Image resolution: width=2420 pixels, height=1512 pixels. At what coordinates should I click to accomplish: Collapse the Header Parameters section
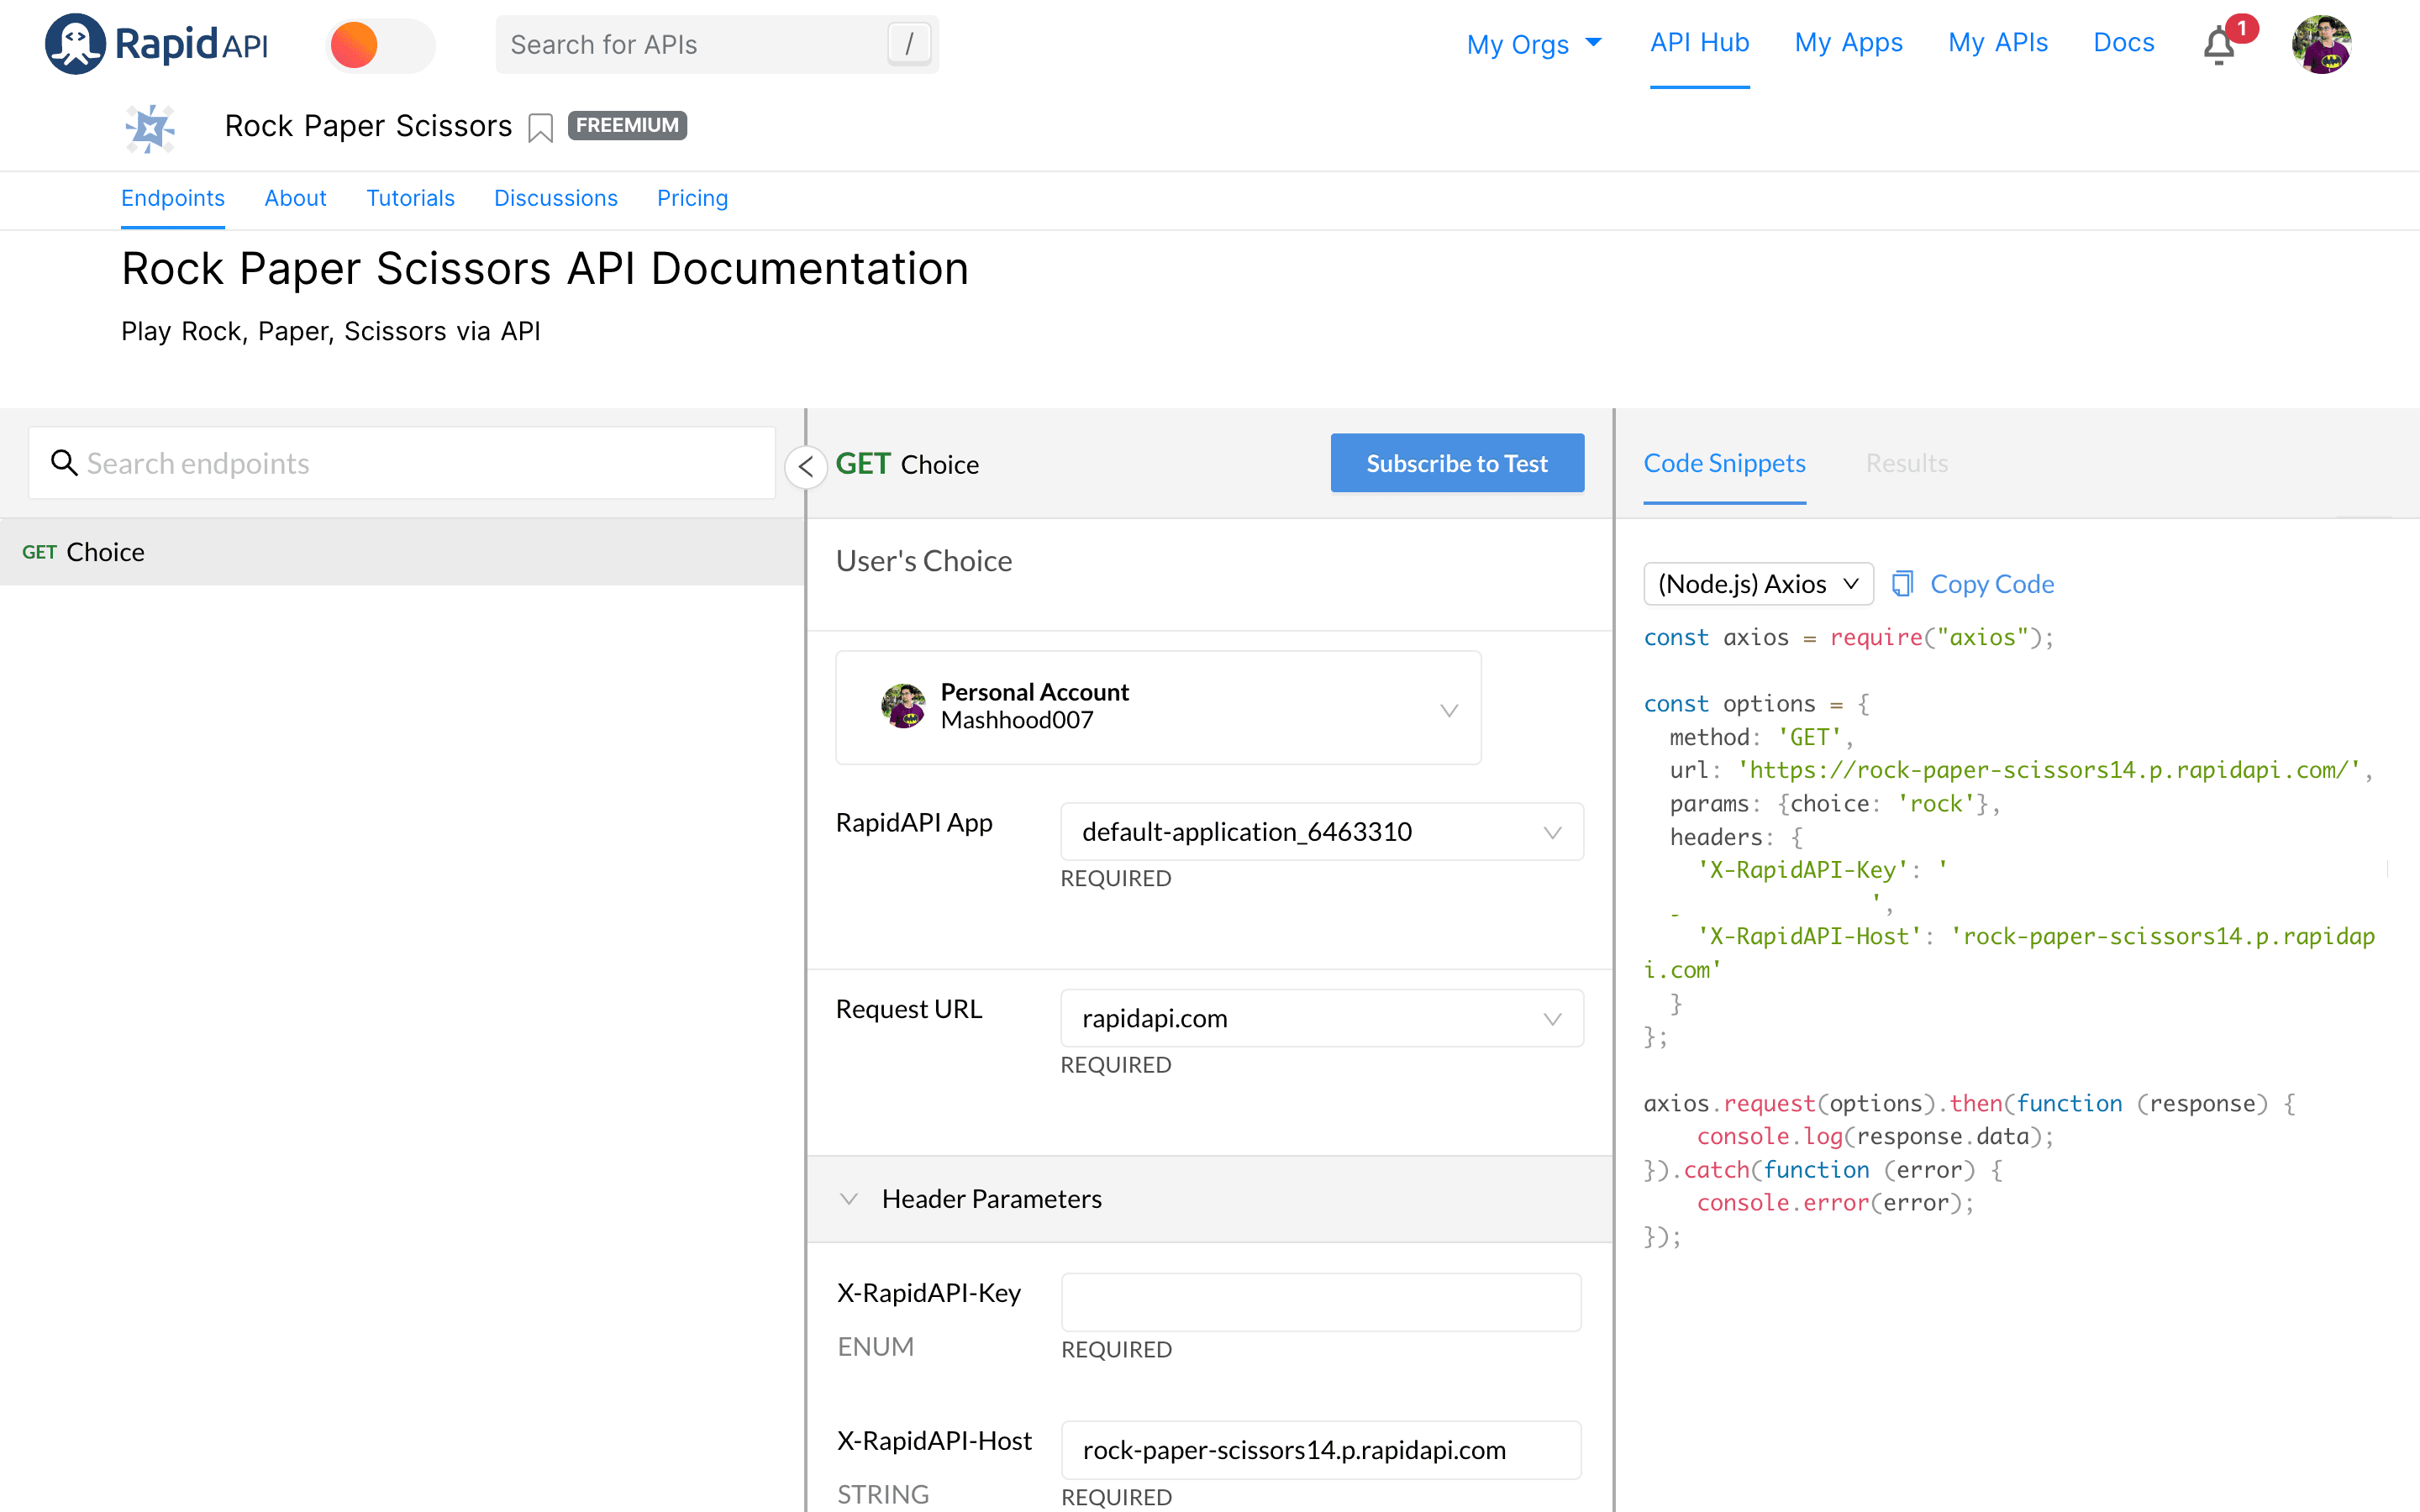click(849, 1198)
